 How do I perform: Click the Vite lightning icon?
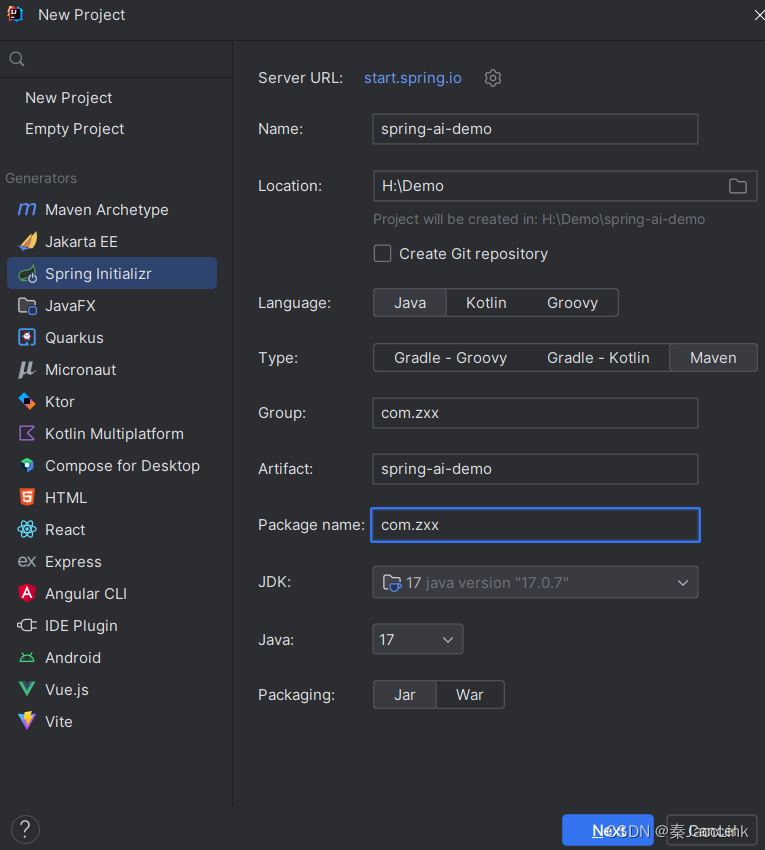pyautogui.click(x=27, y=721)
